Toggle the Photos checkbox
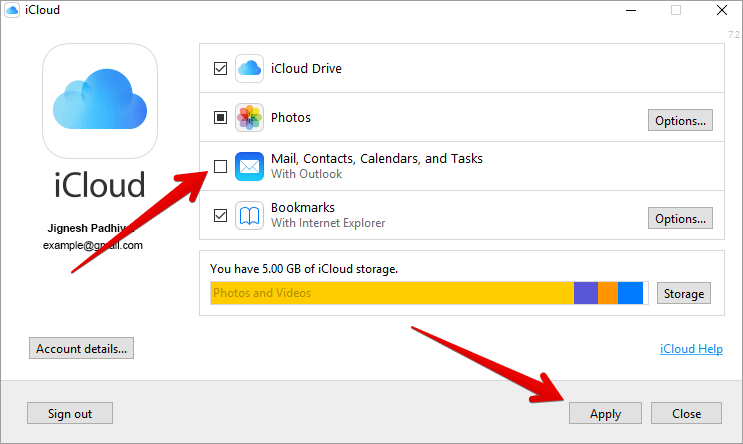743x444 pixels. click(x=220, y=118)
